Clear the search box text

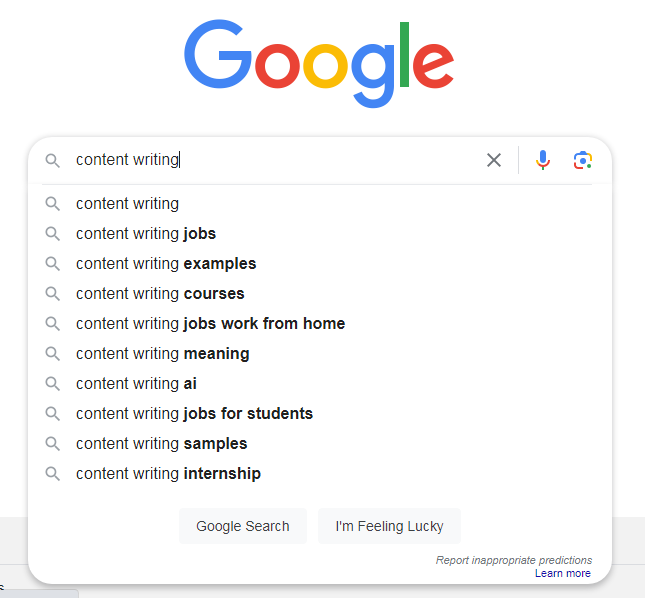click(x=494, y=160)
